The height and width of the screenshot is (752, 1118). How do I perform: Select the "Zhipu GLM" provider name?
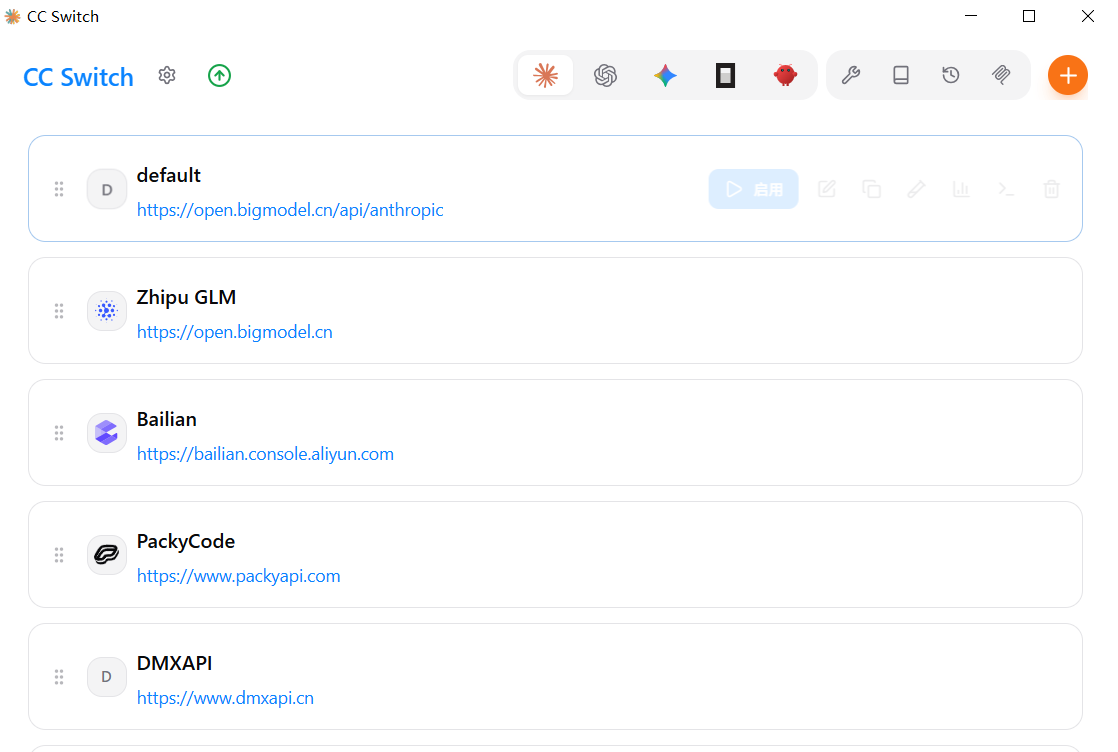point(186,297)
